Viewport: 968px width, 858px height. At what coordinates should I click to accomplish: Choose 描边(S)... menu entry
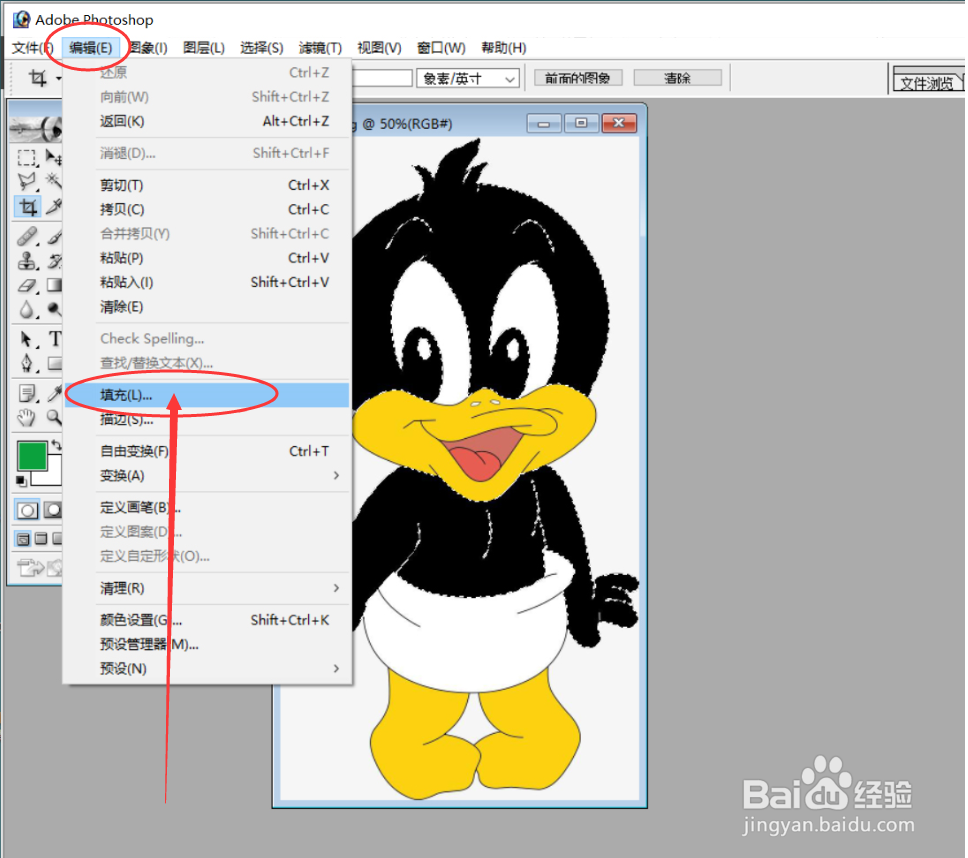point(208,419)
